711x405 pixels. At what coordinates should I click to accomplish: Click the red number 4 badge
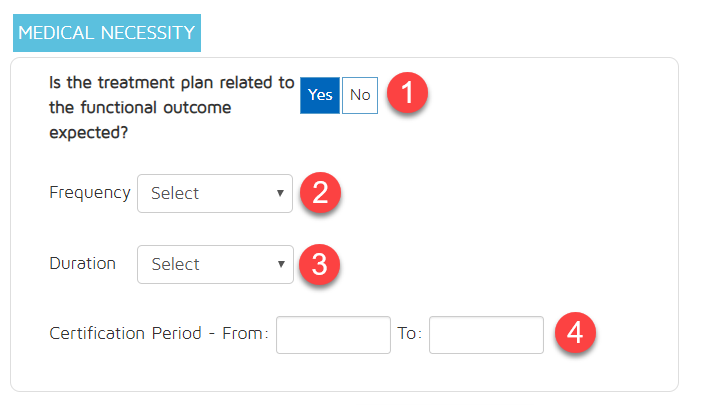click(x=575, y=334)
